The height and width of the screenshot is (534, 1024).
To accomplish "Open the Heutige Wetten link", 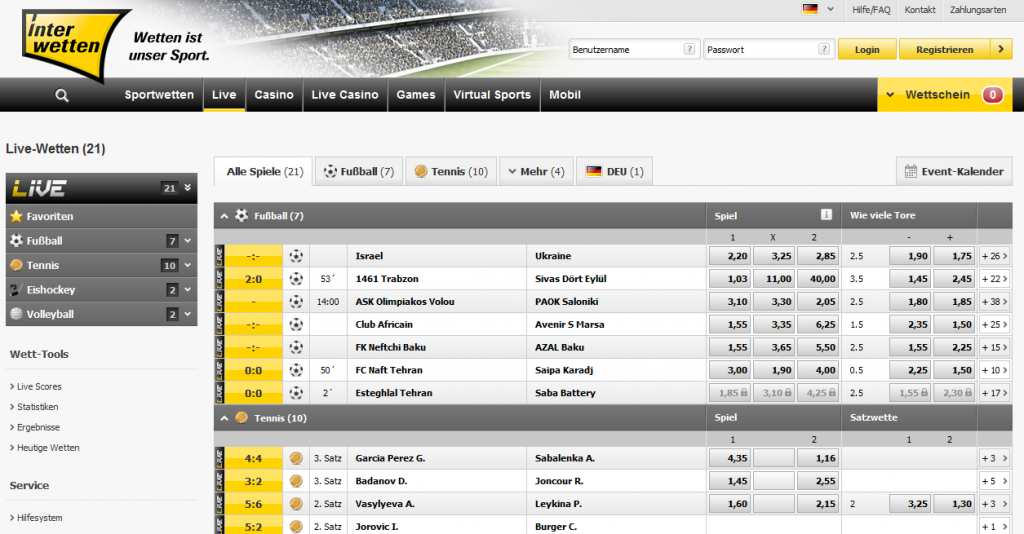I will [48, 448].
